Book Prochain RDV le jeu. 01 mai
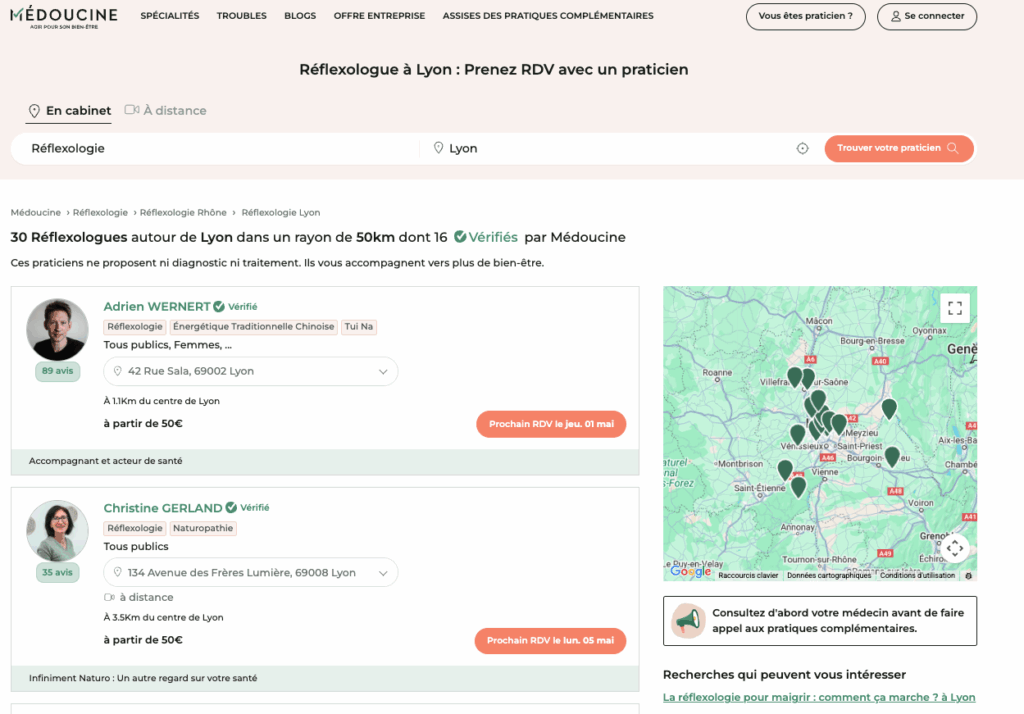Image resolution: width=1024 pixels, height=714 pixels. 551,424
